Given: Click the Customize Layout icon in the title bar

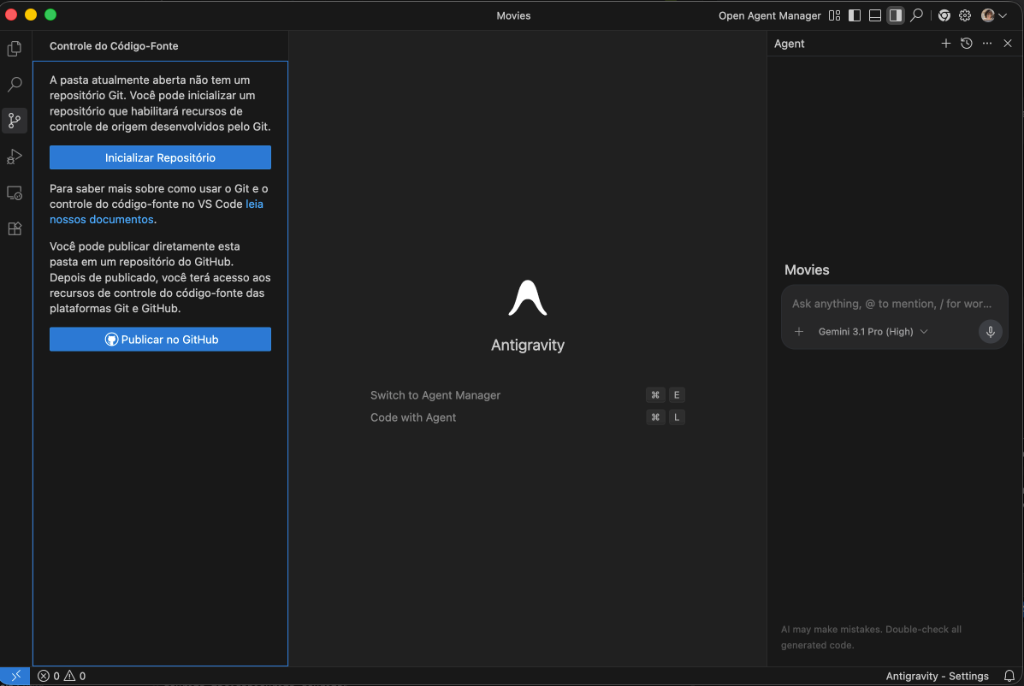Looking at the screenshot, I should [x=835, y=16].
